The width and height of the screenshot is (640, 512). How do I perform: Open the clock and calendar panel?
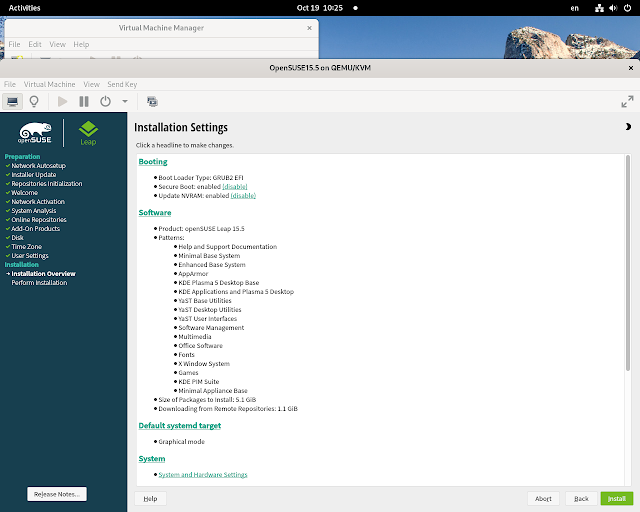click(320, 8)
